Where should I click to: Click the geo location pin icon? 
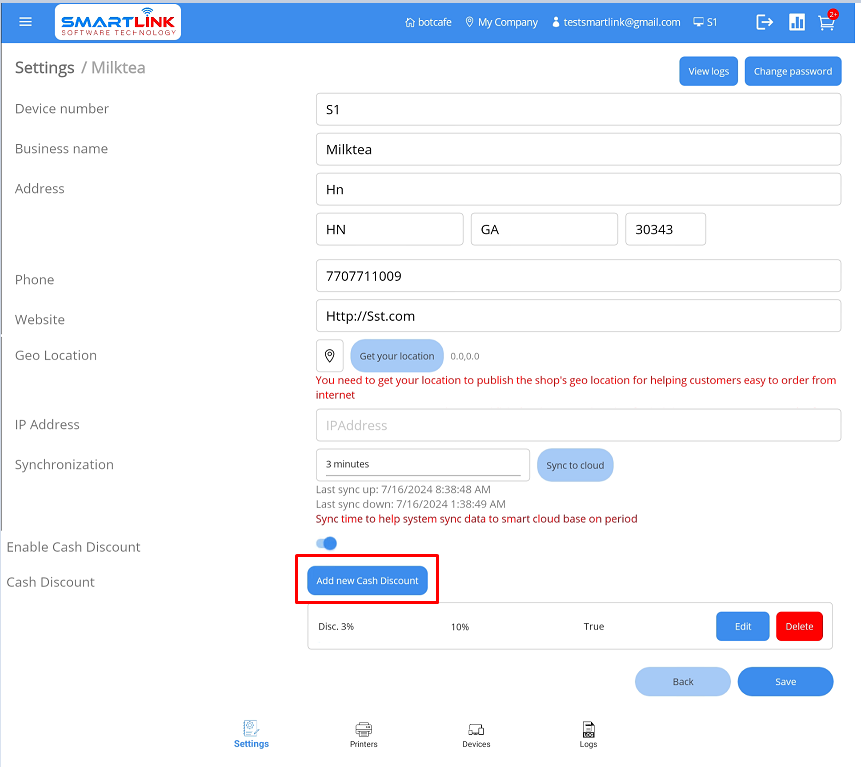tap(330, 356)
